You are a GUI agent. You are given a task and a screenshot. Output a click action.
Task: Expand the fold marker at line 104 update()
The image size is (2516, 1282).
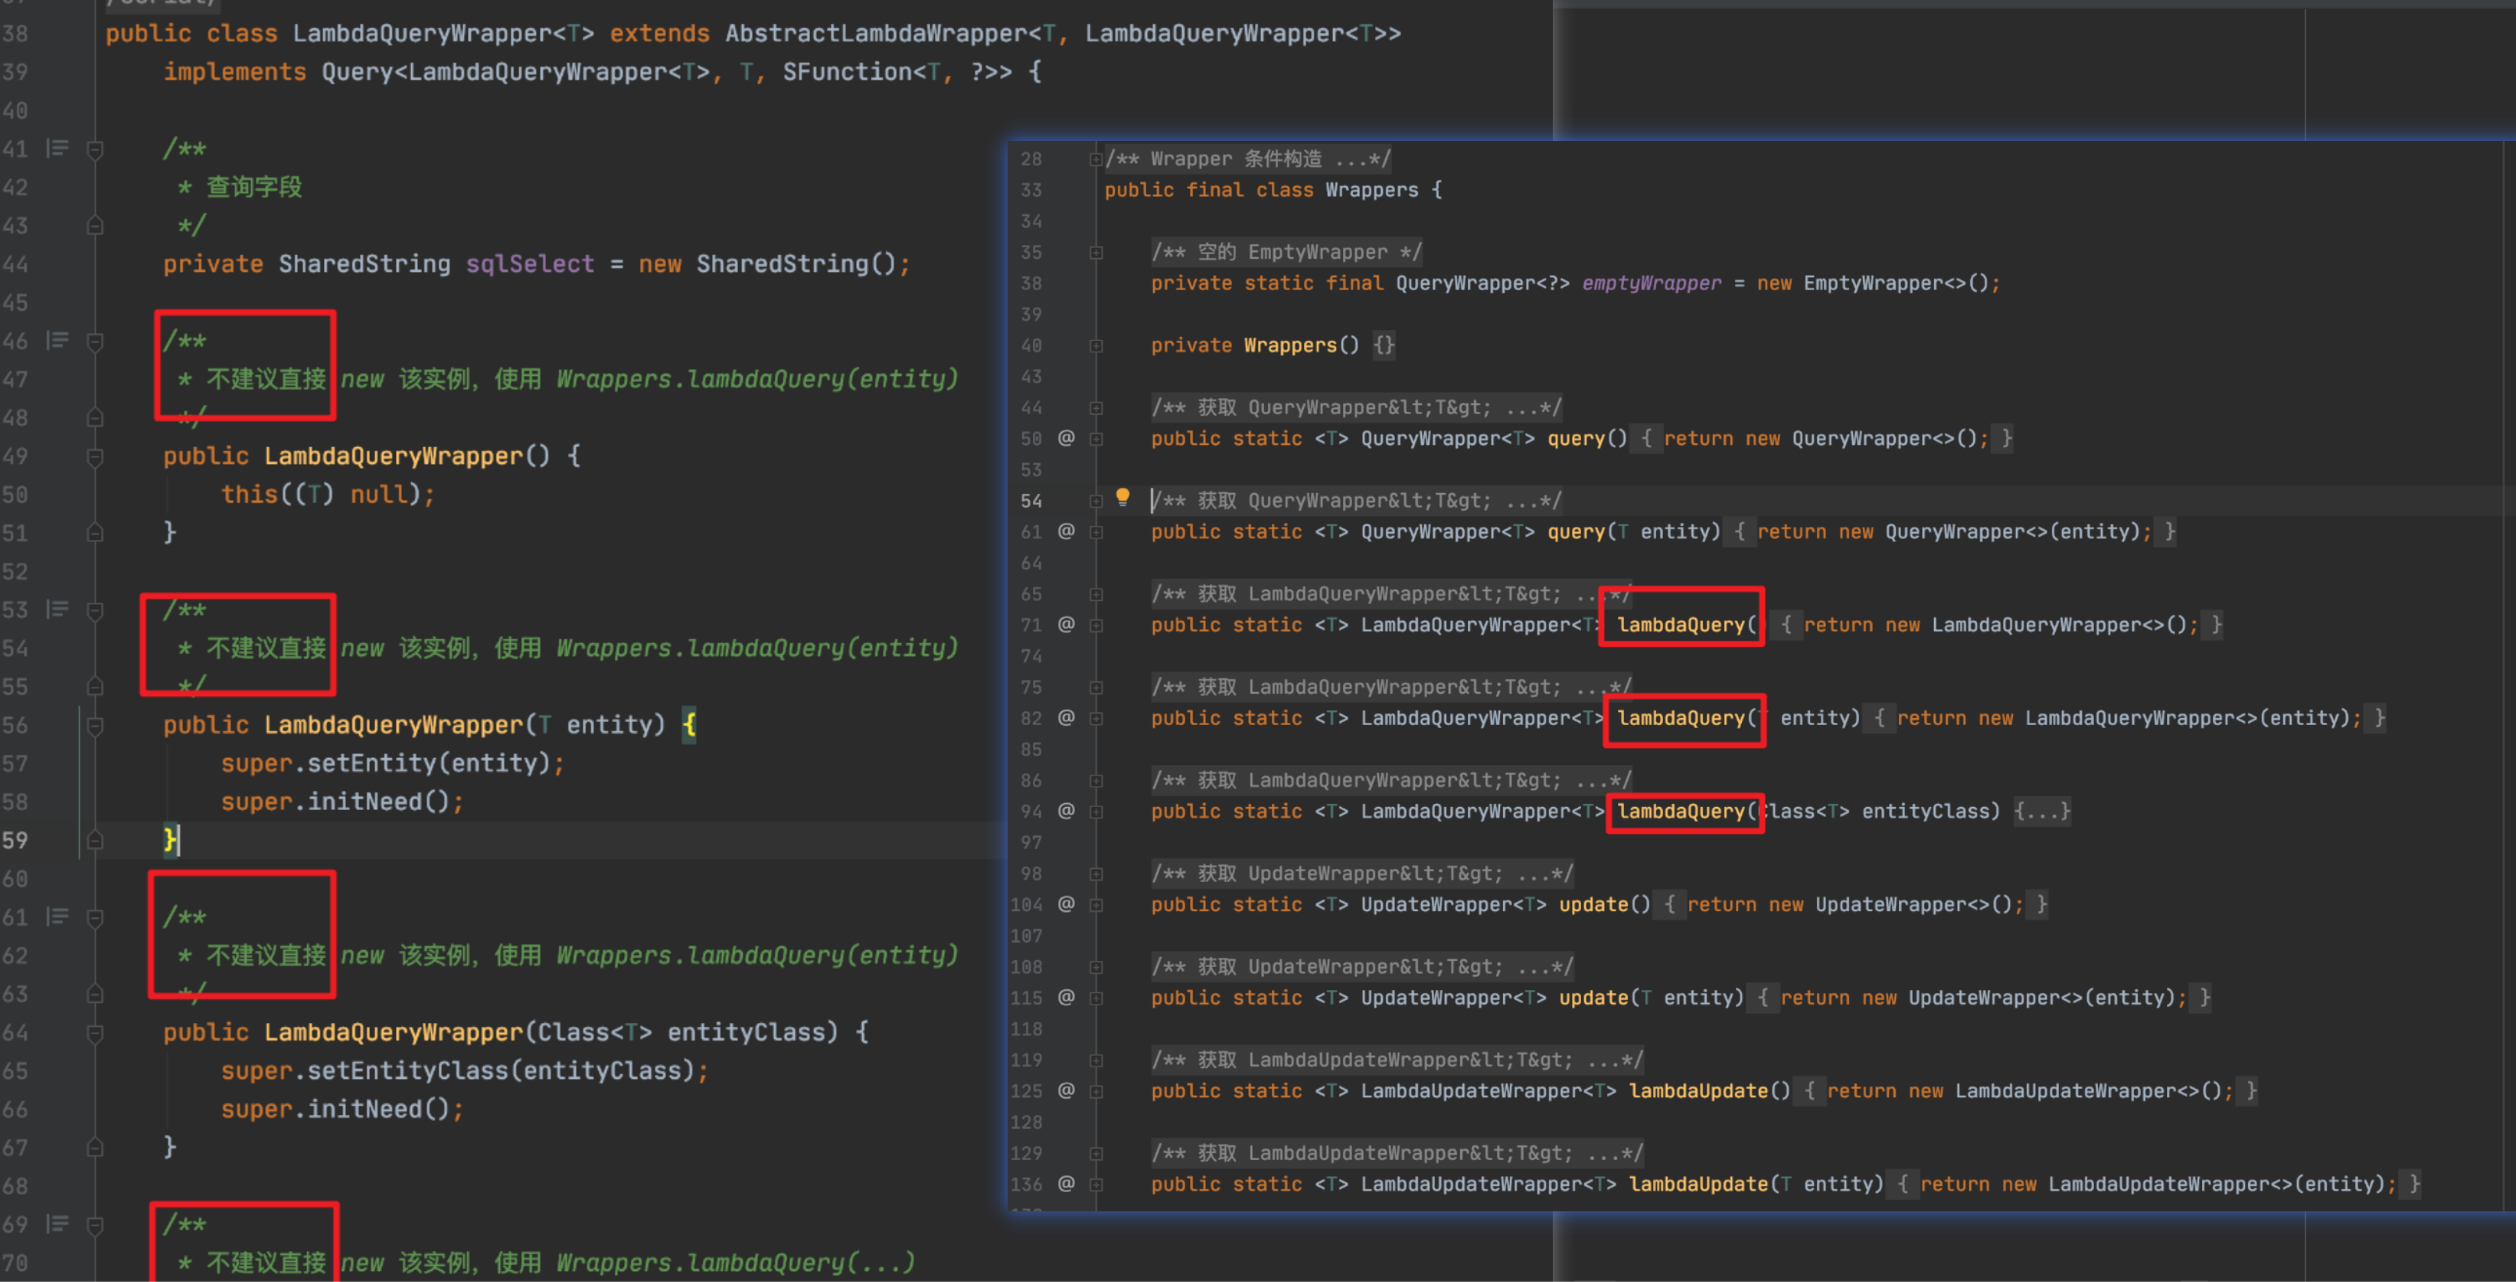(x=1096, y=905)
